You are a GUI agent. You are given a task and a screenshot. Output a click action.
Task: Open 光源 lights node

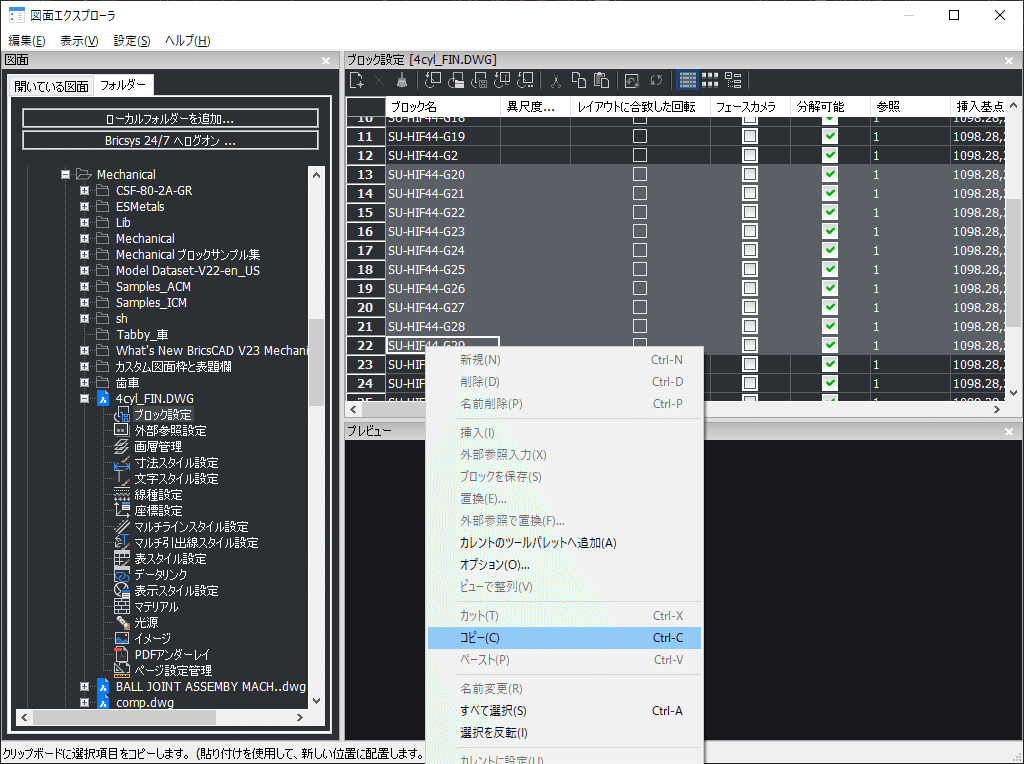coord(146,623)
